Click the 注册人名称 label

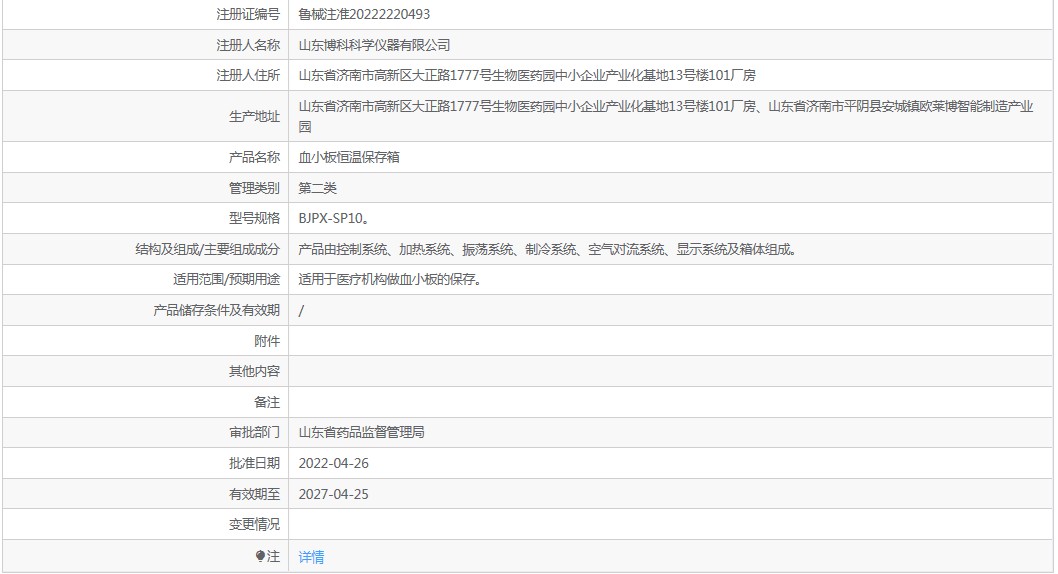(x=248, y=45)
